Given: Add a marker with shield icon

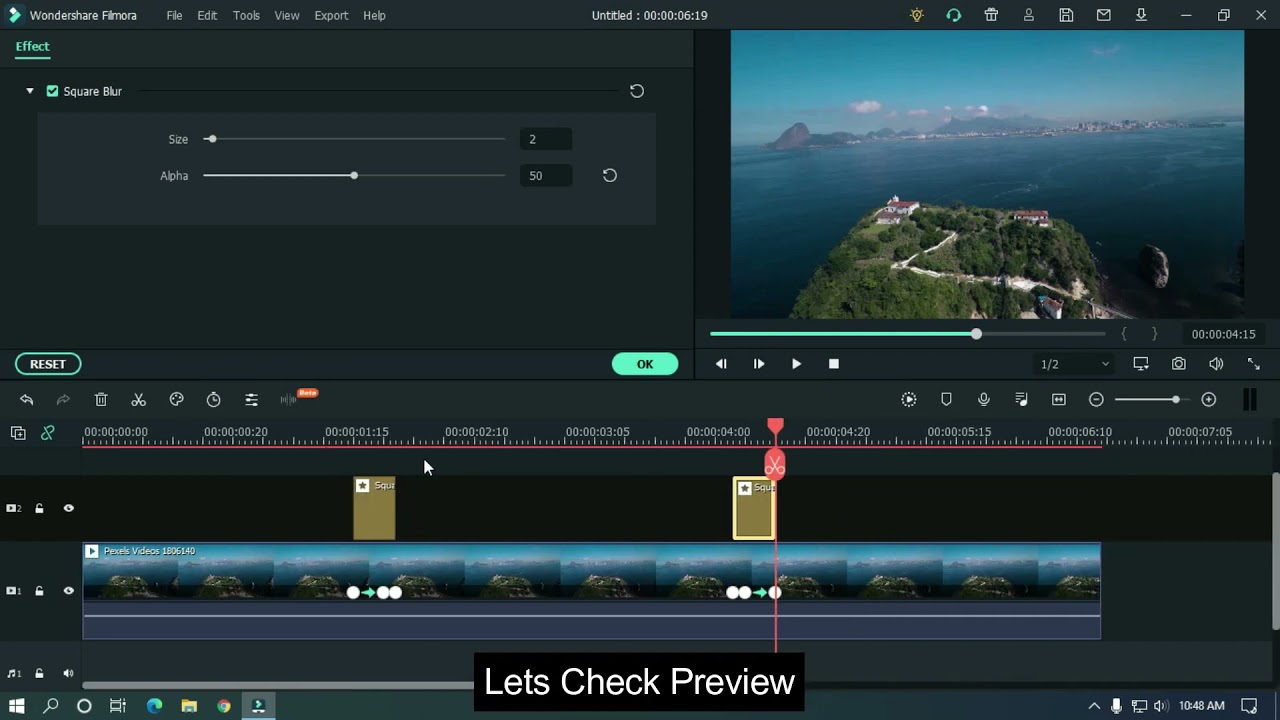Looking at the screenshot, I should point(946,400).
